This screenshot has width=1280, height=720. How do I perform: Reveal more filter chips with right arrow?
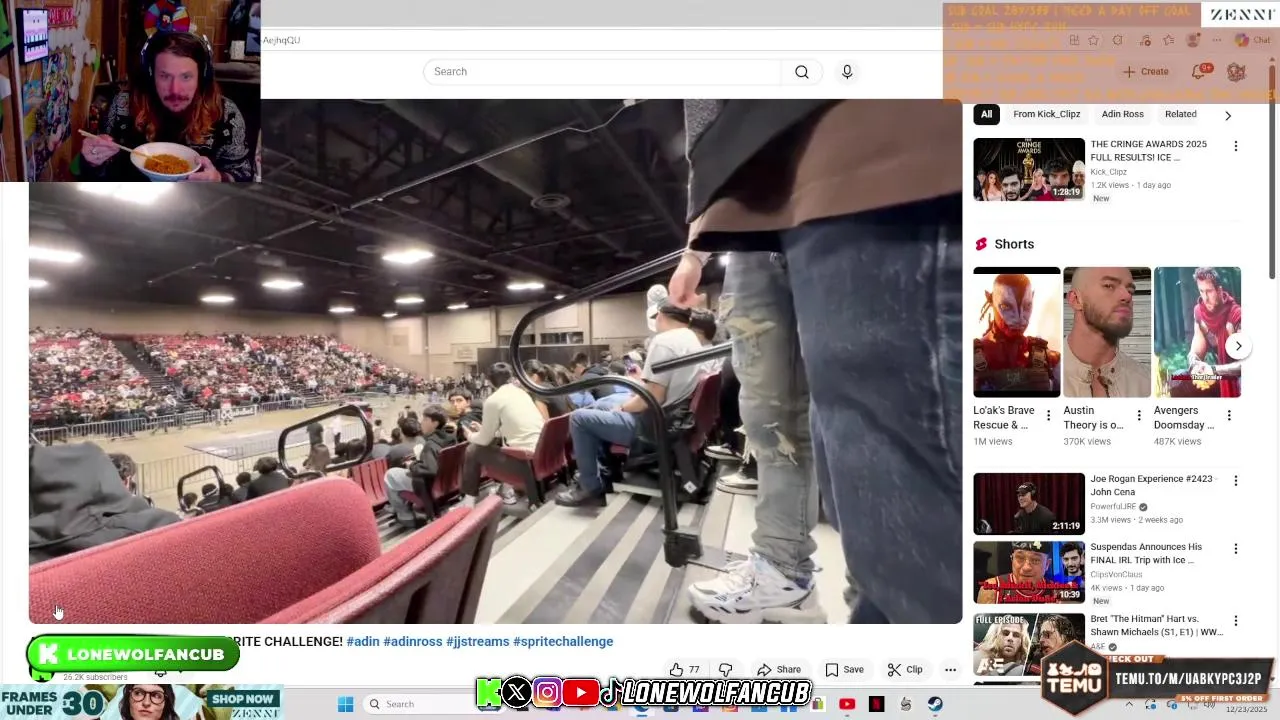(1228, 115)
